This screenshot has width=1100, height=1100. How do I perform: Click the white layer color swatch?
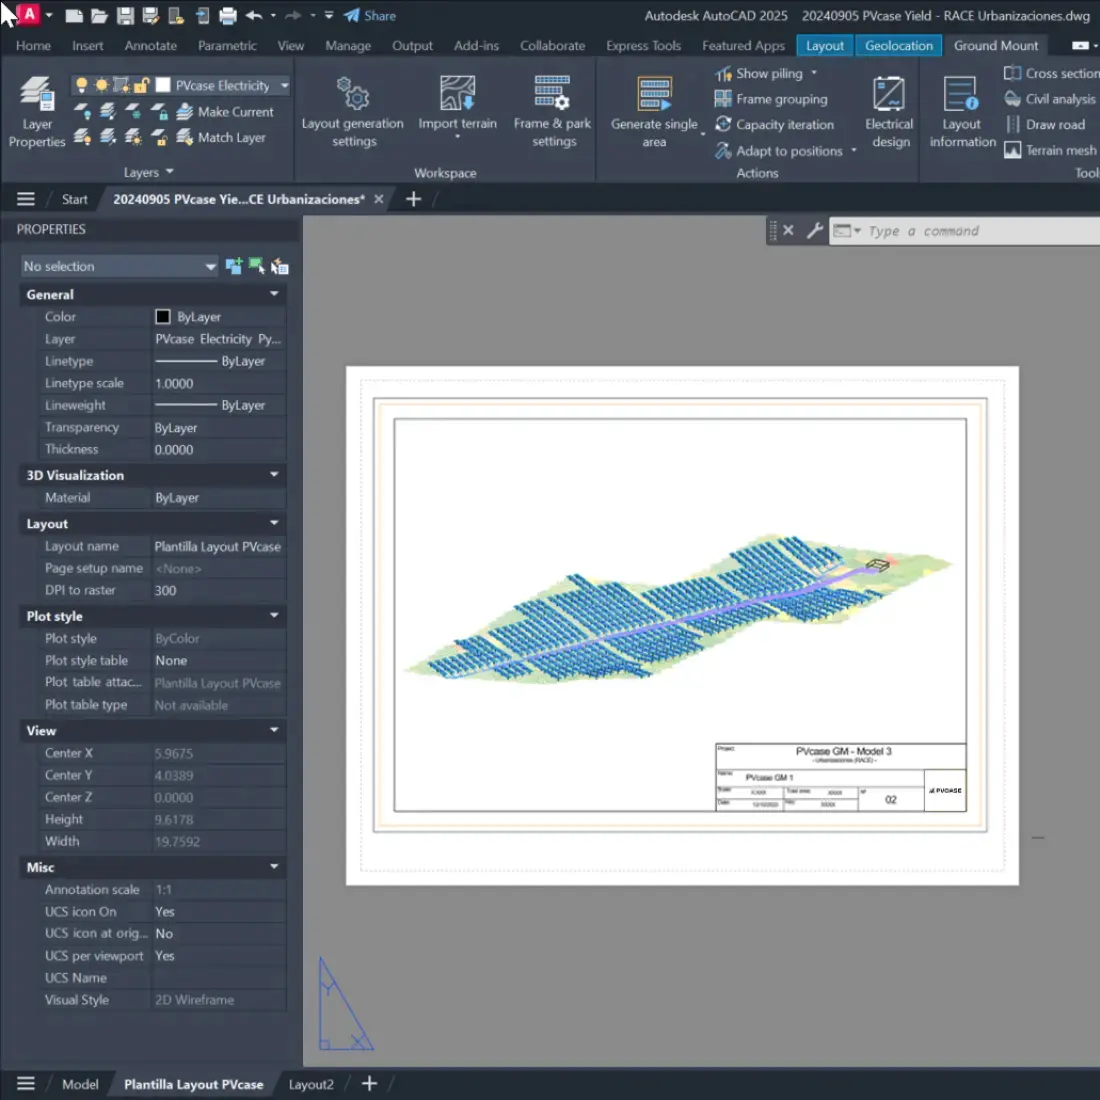[162, 85]
